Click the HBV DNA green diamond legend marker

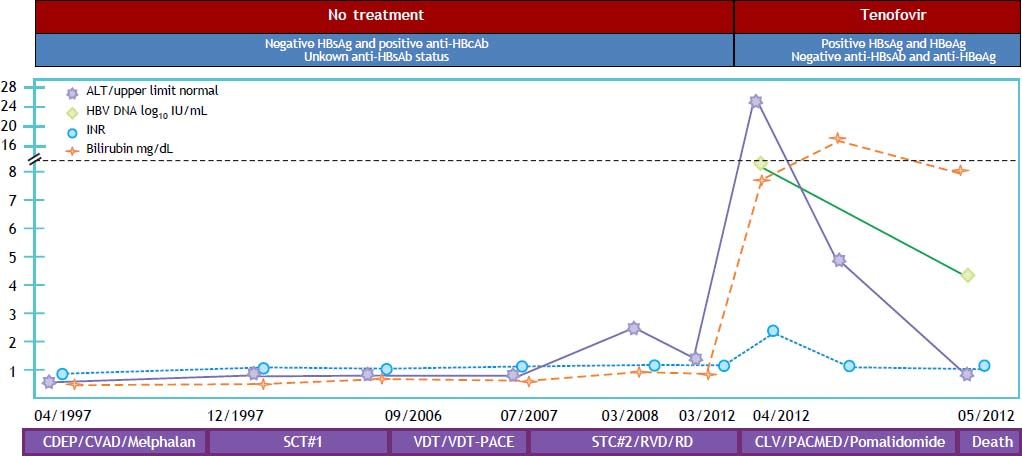[x=71, y=111]
